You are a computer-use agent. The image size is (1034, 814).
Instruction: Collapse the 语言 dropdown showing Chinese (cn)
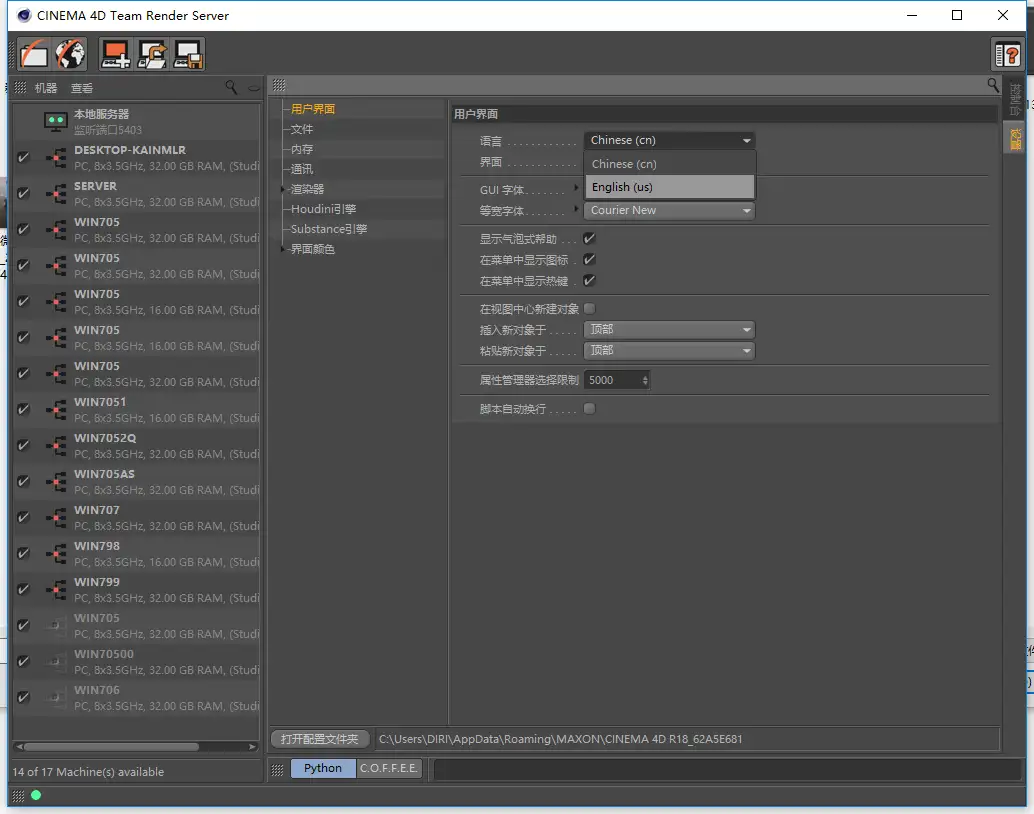[669, 140]
